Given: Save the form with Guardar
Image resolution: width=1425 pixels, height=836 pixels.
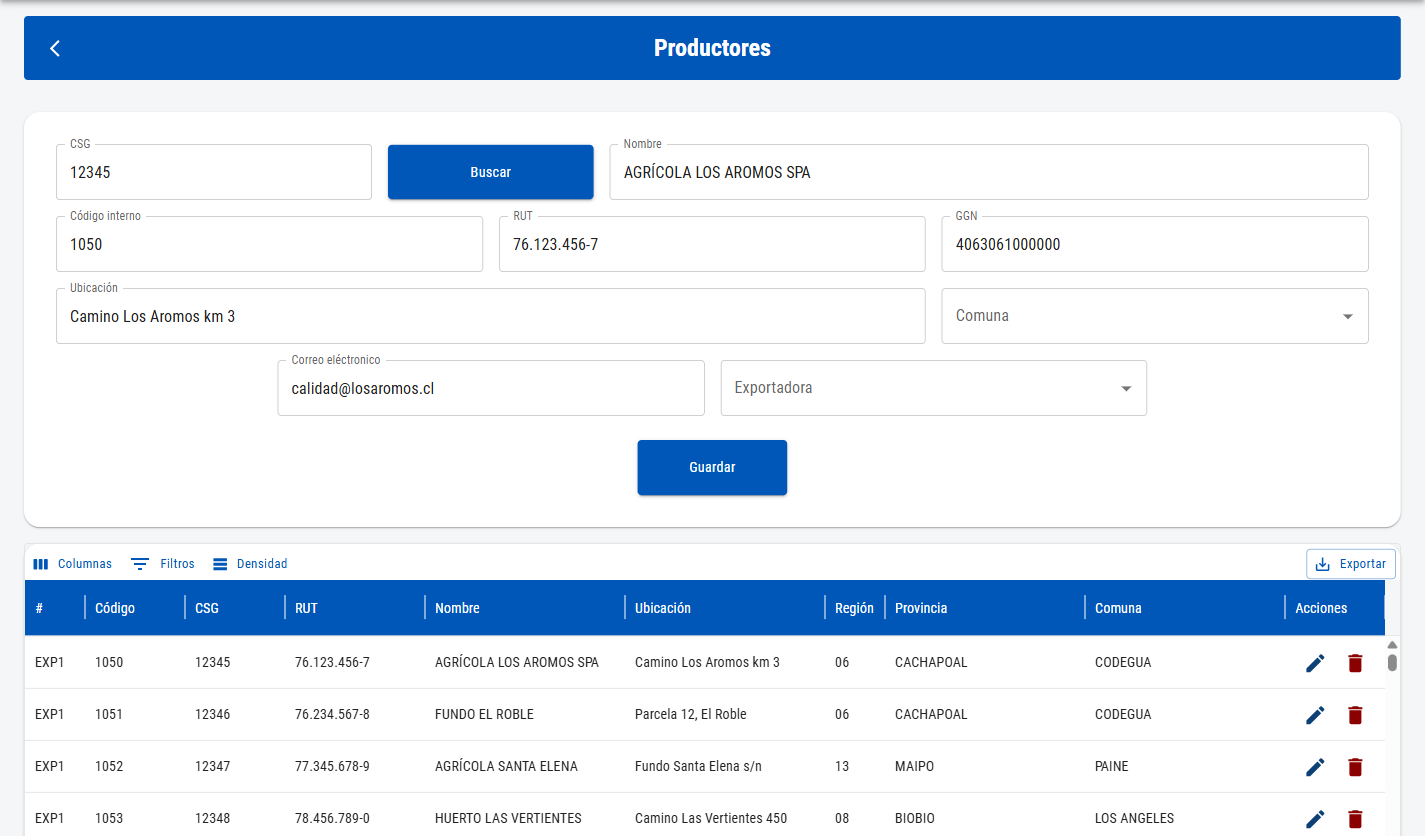Looking at the screenshot, I should tap(712, 467).
